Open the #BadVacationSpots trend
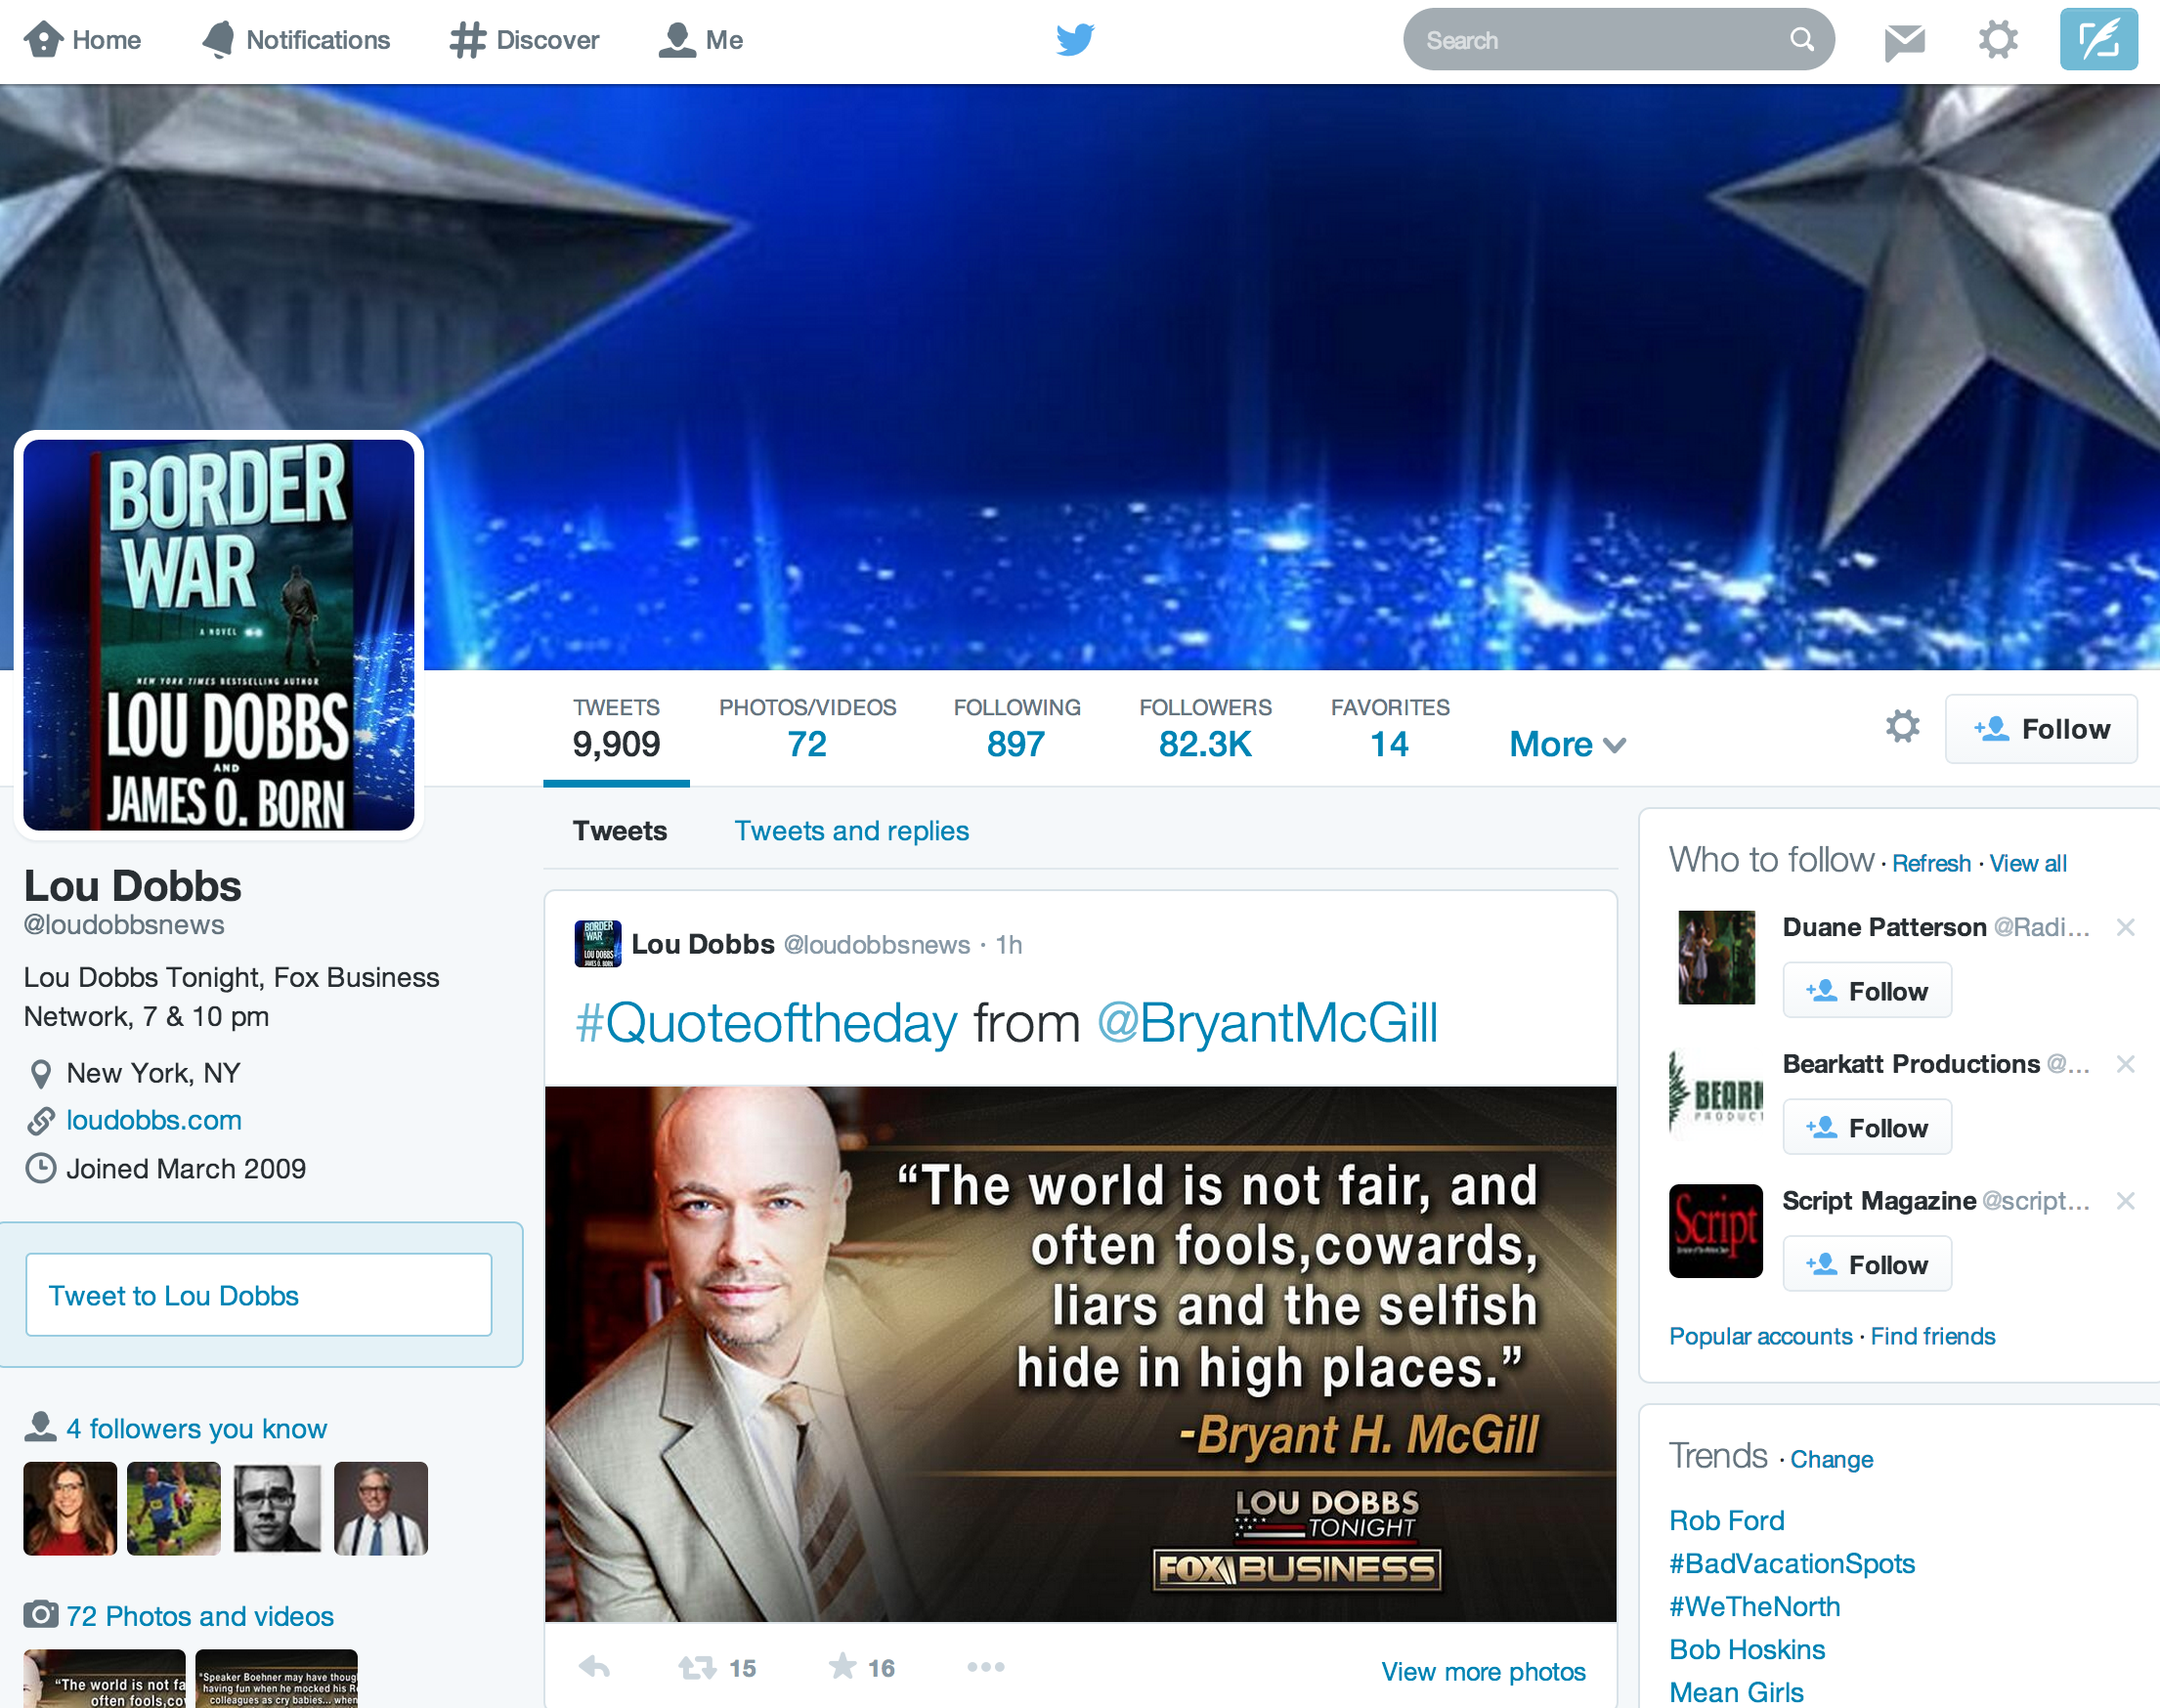 (x=1792, y=1564)
